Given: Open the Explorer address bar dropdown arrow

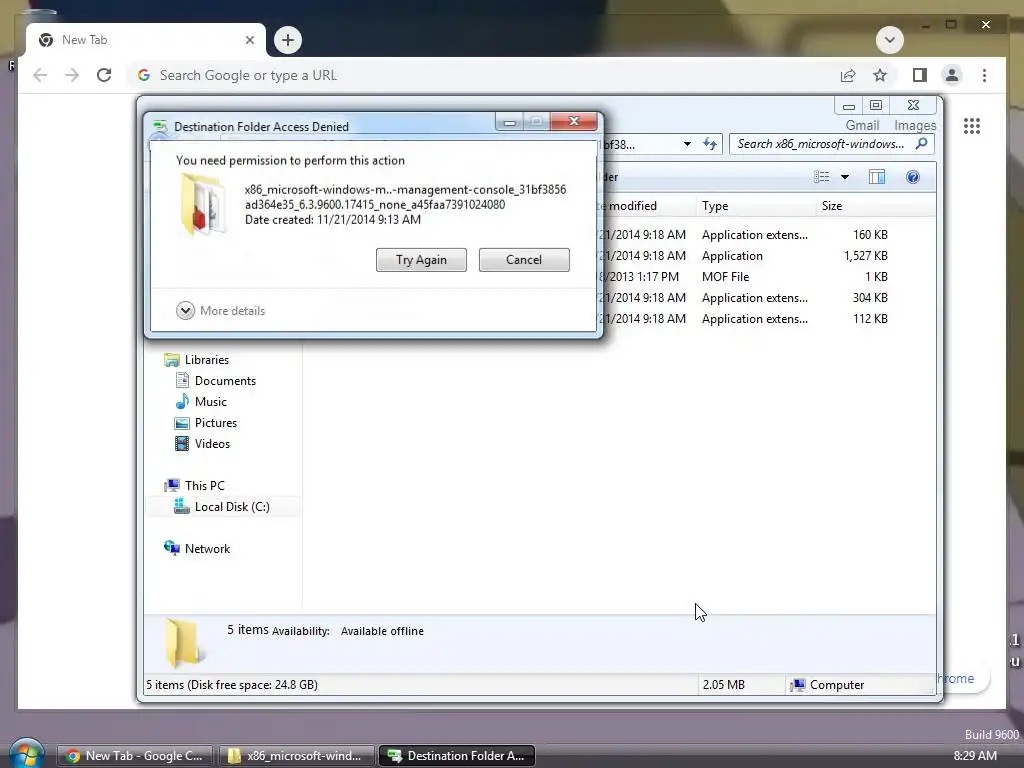Looking at the screenshot, I should (687, 144).
